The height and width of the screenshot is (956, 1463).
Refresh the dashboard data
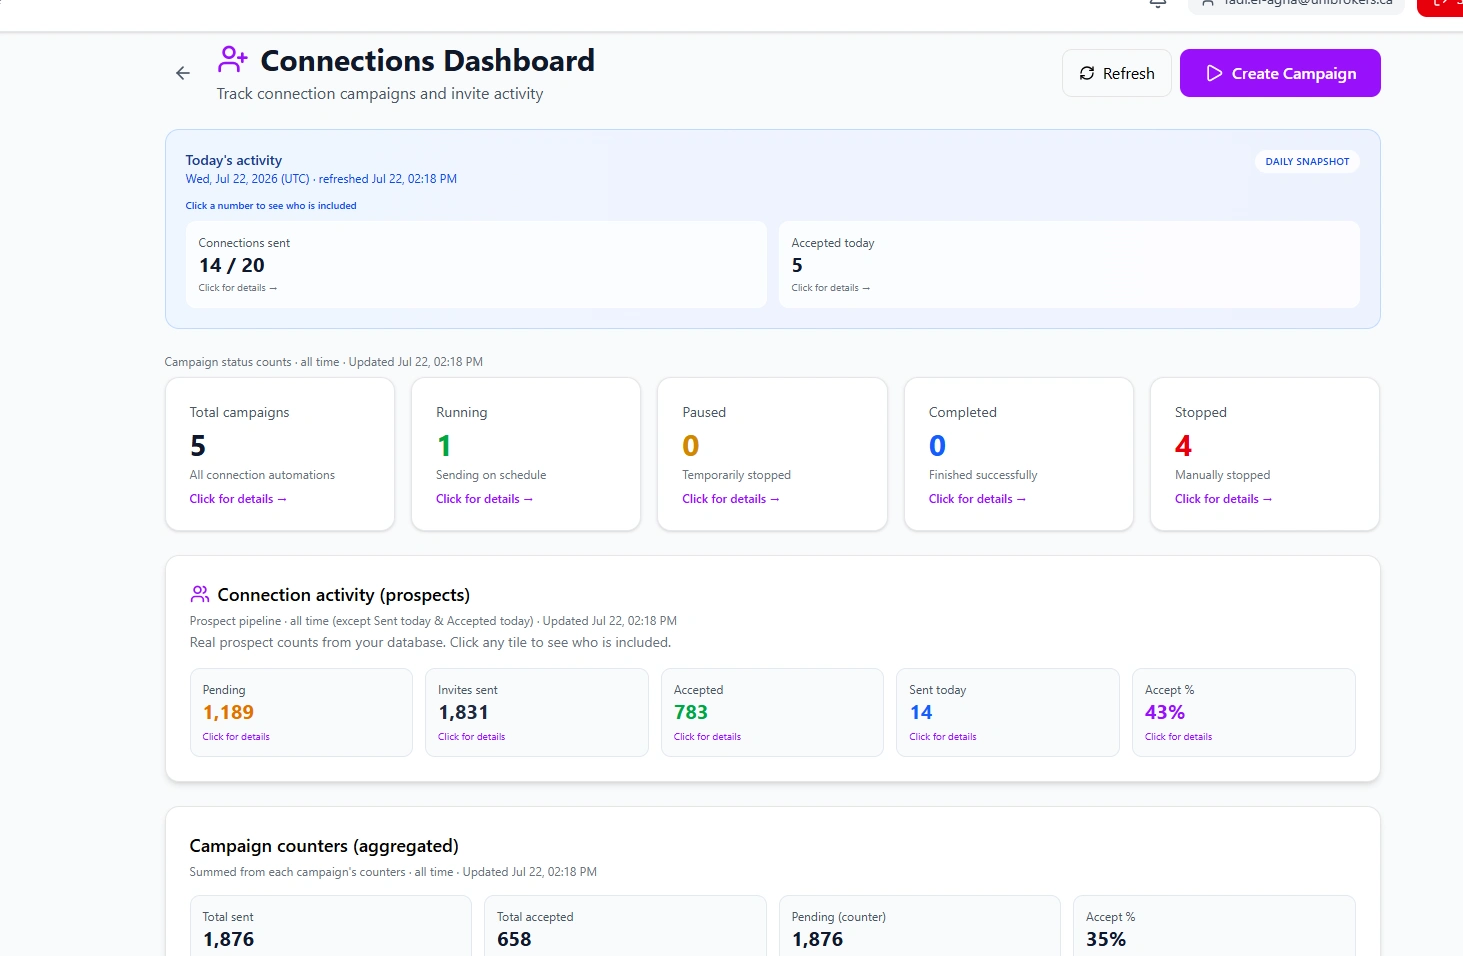pyautogui.click(x=1116, y=73)
